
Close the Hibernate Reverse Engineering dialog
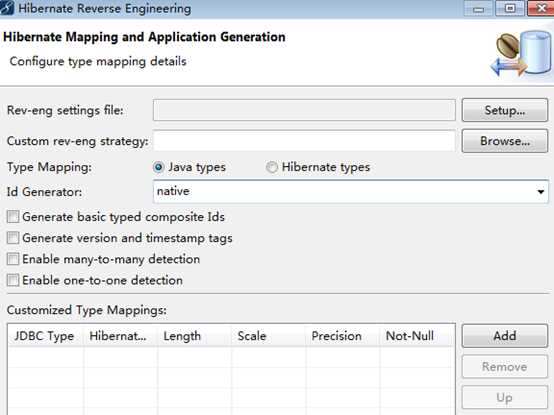coord(541,8)
